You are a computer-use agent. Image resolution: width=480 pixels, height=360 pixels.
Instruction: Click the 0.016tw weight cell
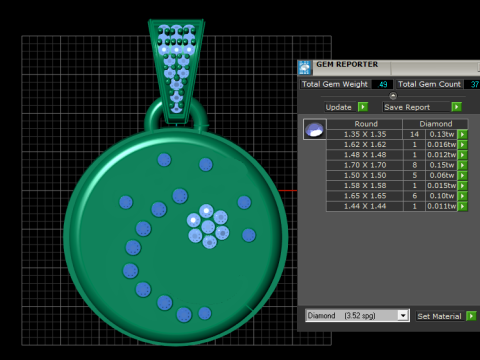pos(442,145)
